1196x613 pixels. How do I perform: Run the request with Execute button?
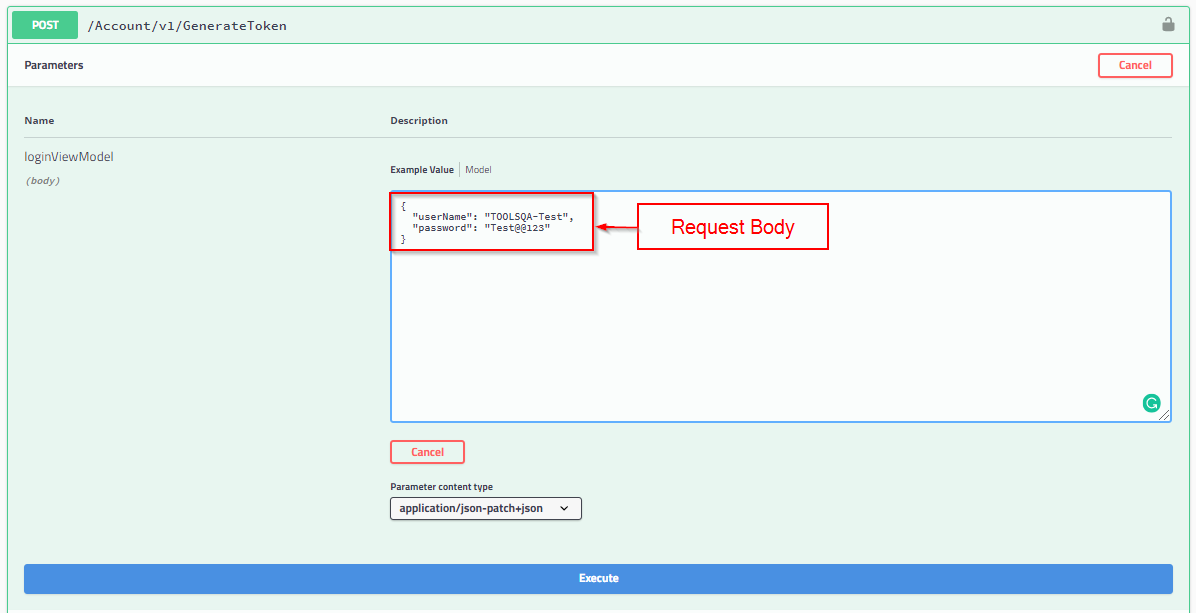tap(598, 578)
